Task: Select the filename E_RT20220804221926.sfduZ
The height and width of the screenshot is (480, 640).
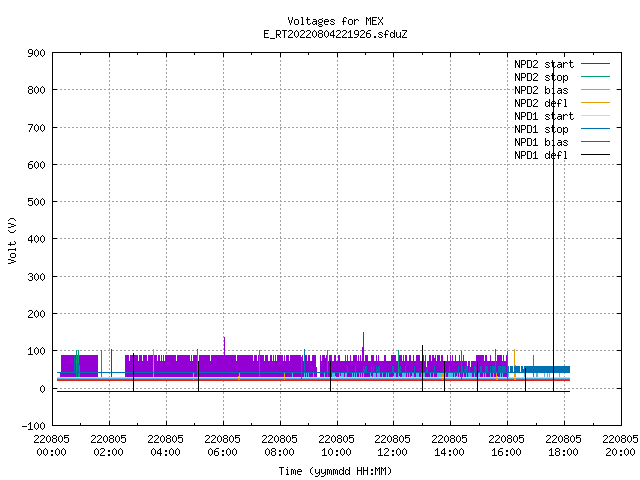Action: 335,34
